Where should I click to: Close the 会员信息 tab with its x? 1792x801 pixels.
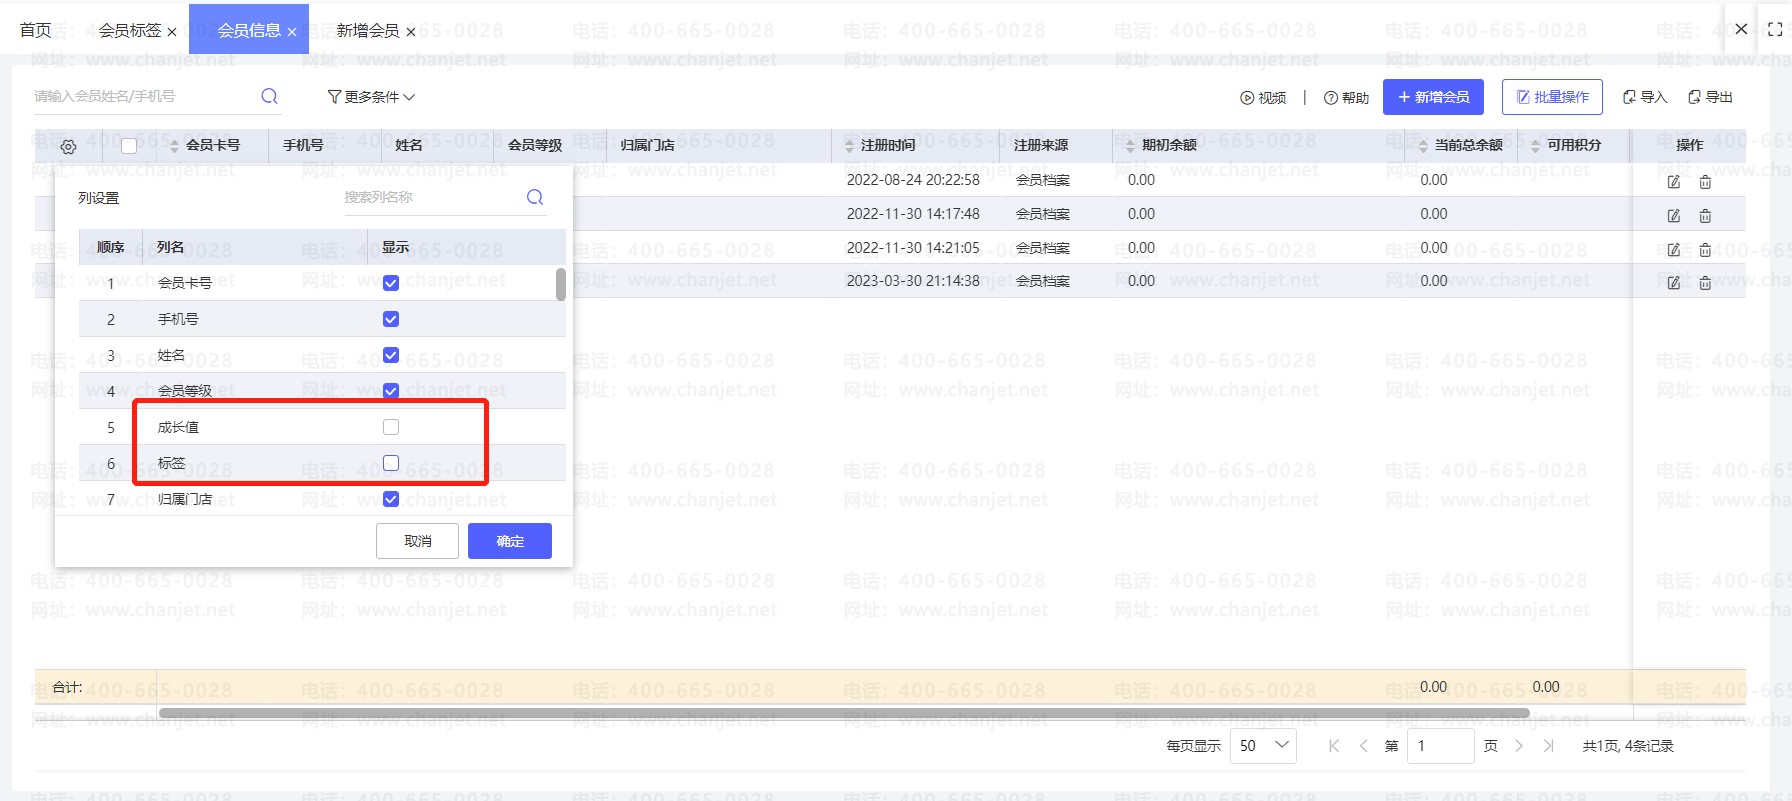292,32
